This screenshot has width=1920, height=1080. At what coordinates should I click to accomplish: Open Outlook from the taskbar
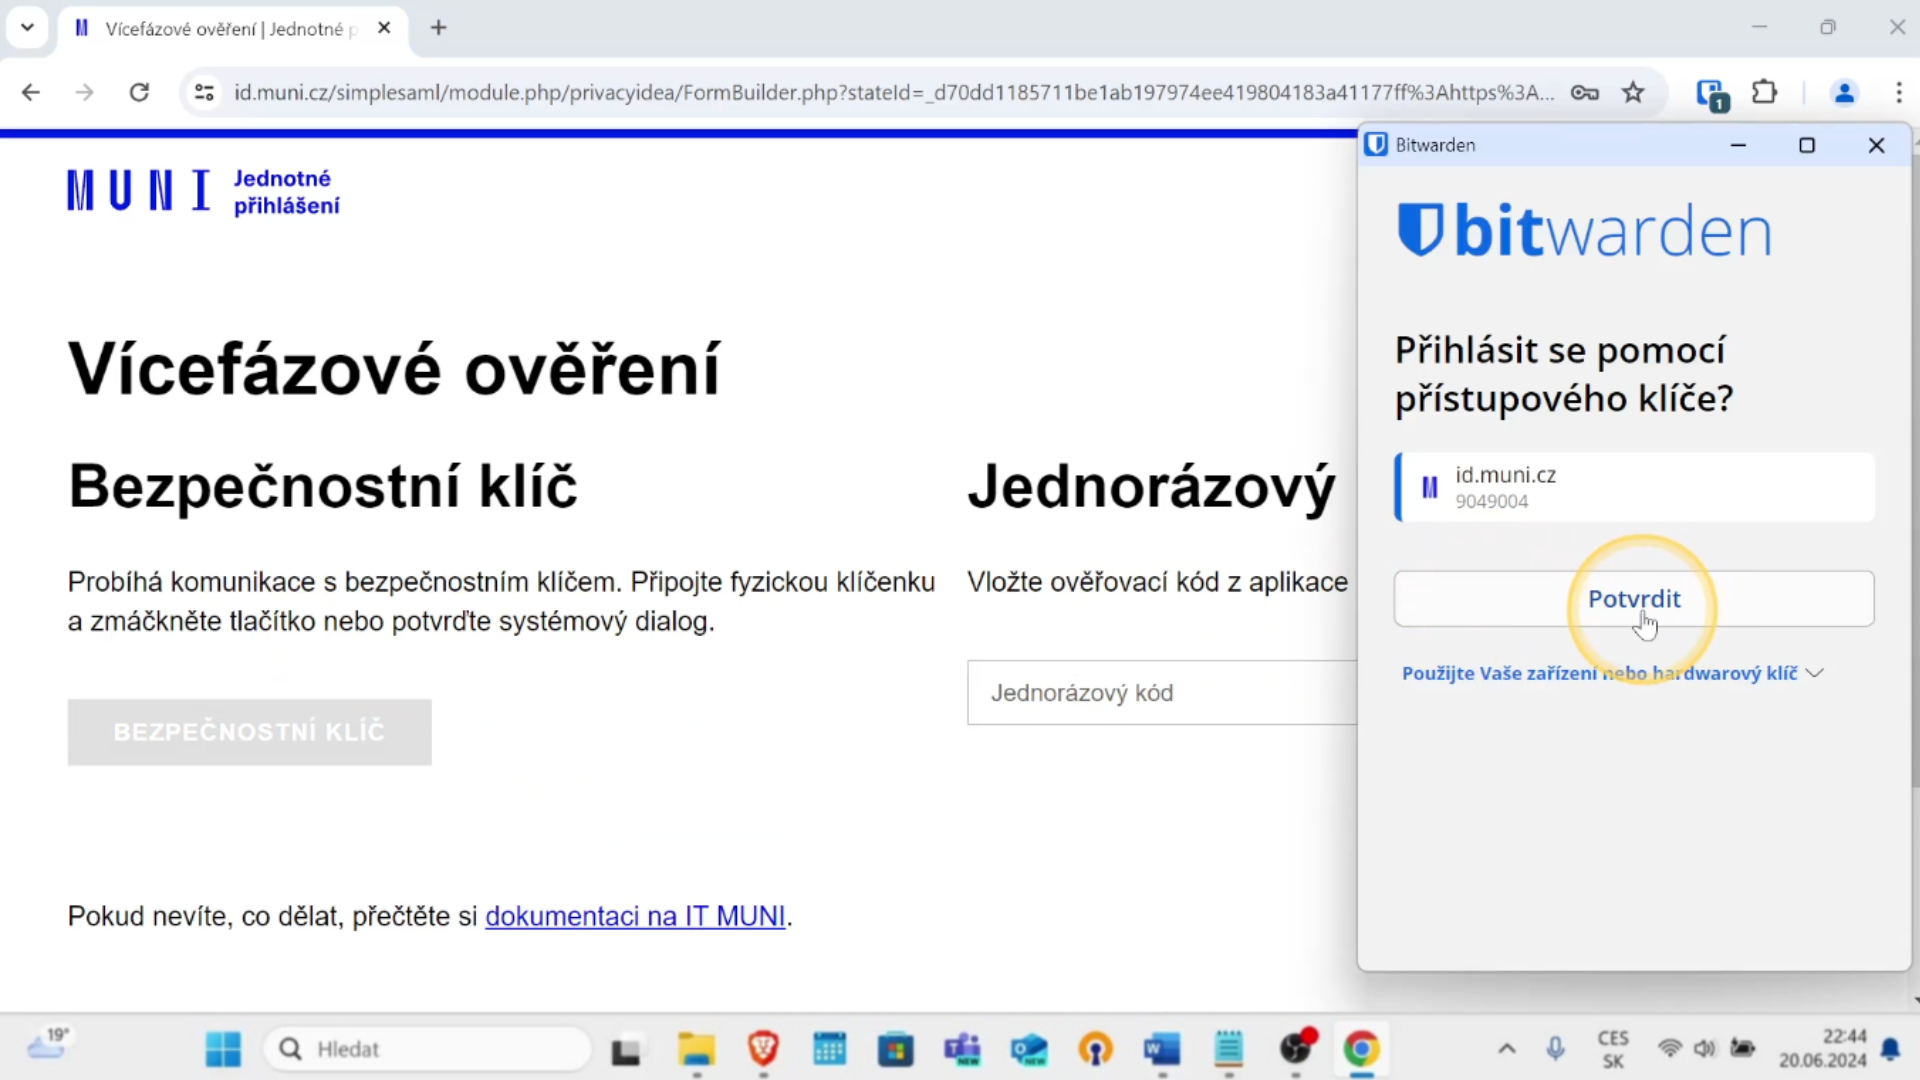[x=1029, y=1049]
